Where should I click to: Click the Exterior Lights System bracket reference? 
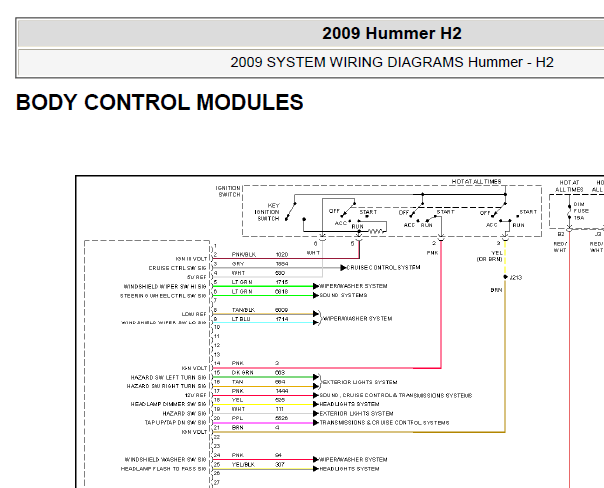tap(355, 381)
